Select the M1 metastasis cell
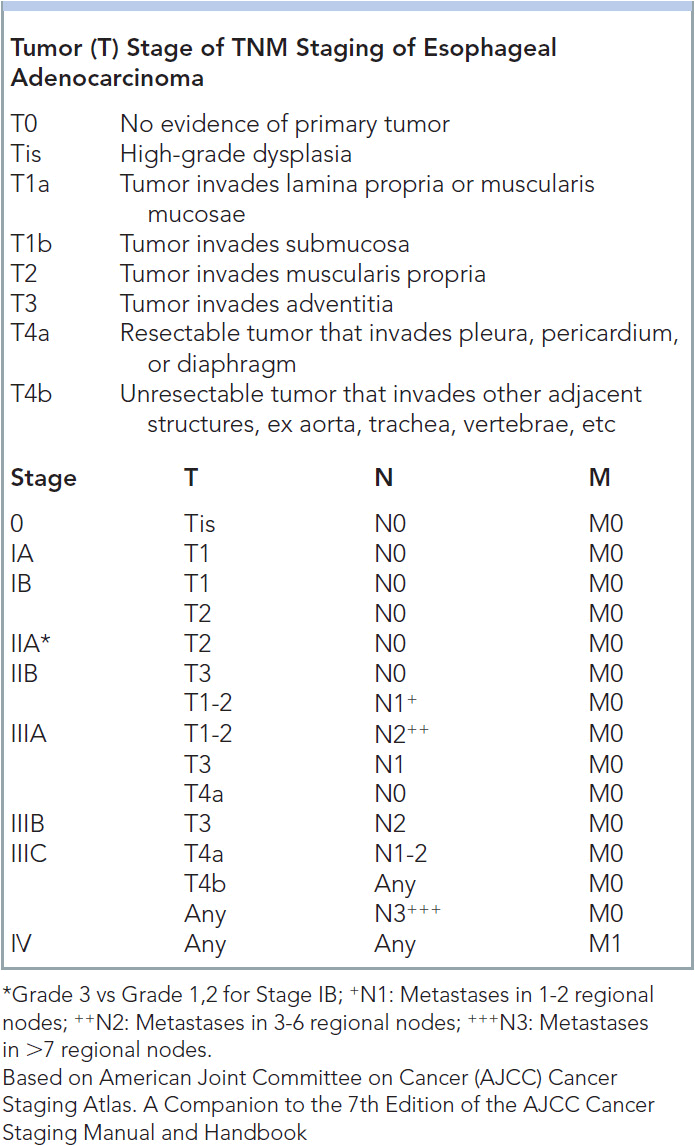Viewport: 695px width, 1146px height. 606,944
